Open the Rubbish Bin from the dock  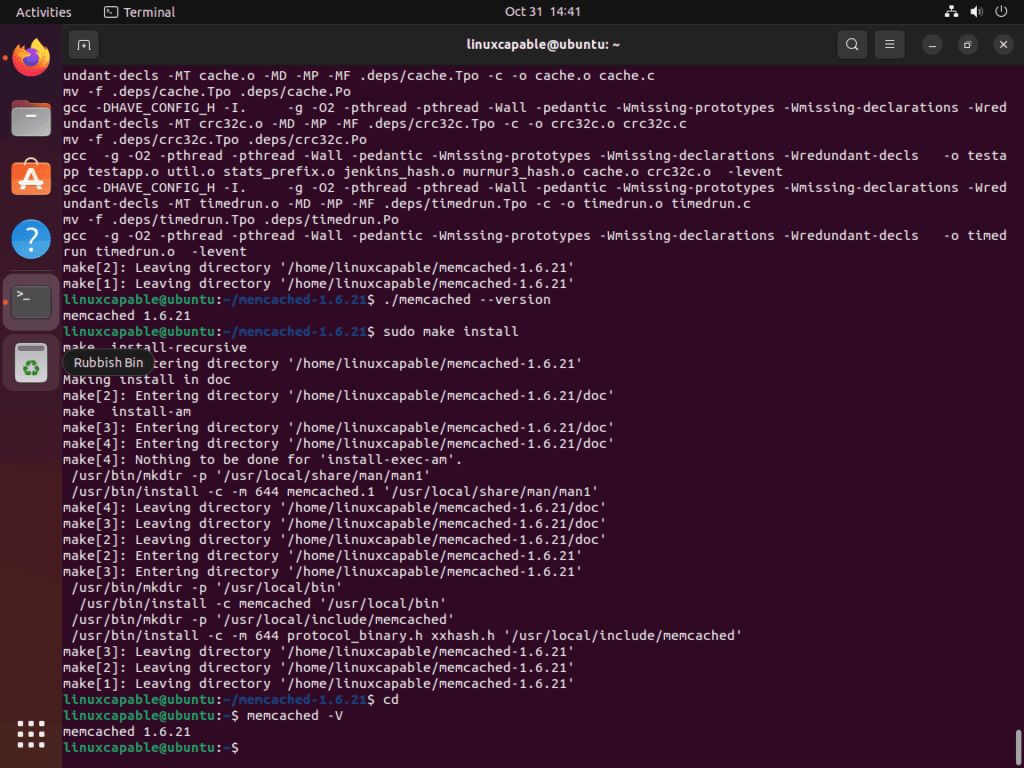tap(31, 363)
